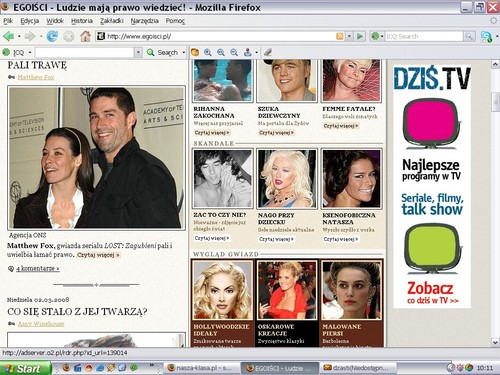Open the Widok menu
500x375 pixels.
[x=55, y=21]
